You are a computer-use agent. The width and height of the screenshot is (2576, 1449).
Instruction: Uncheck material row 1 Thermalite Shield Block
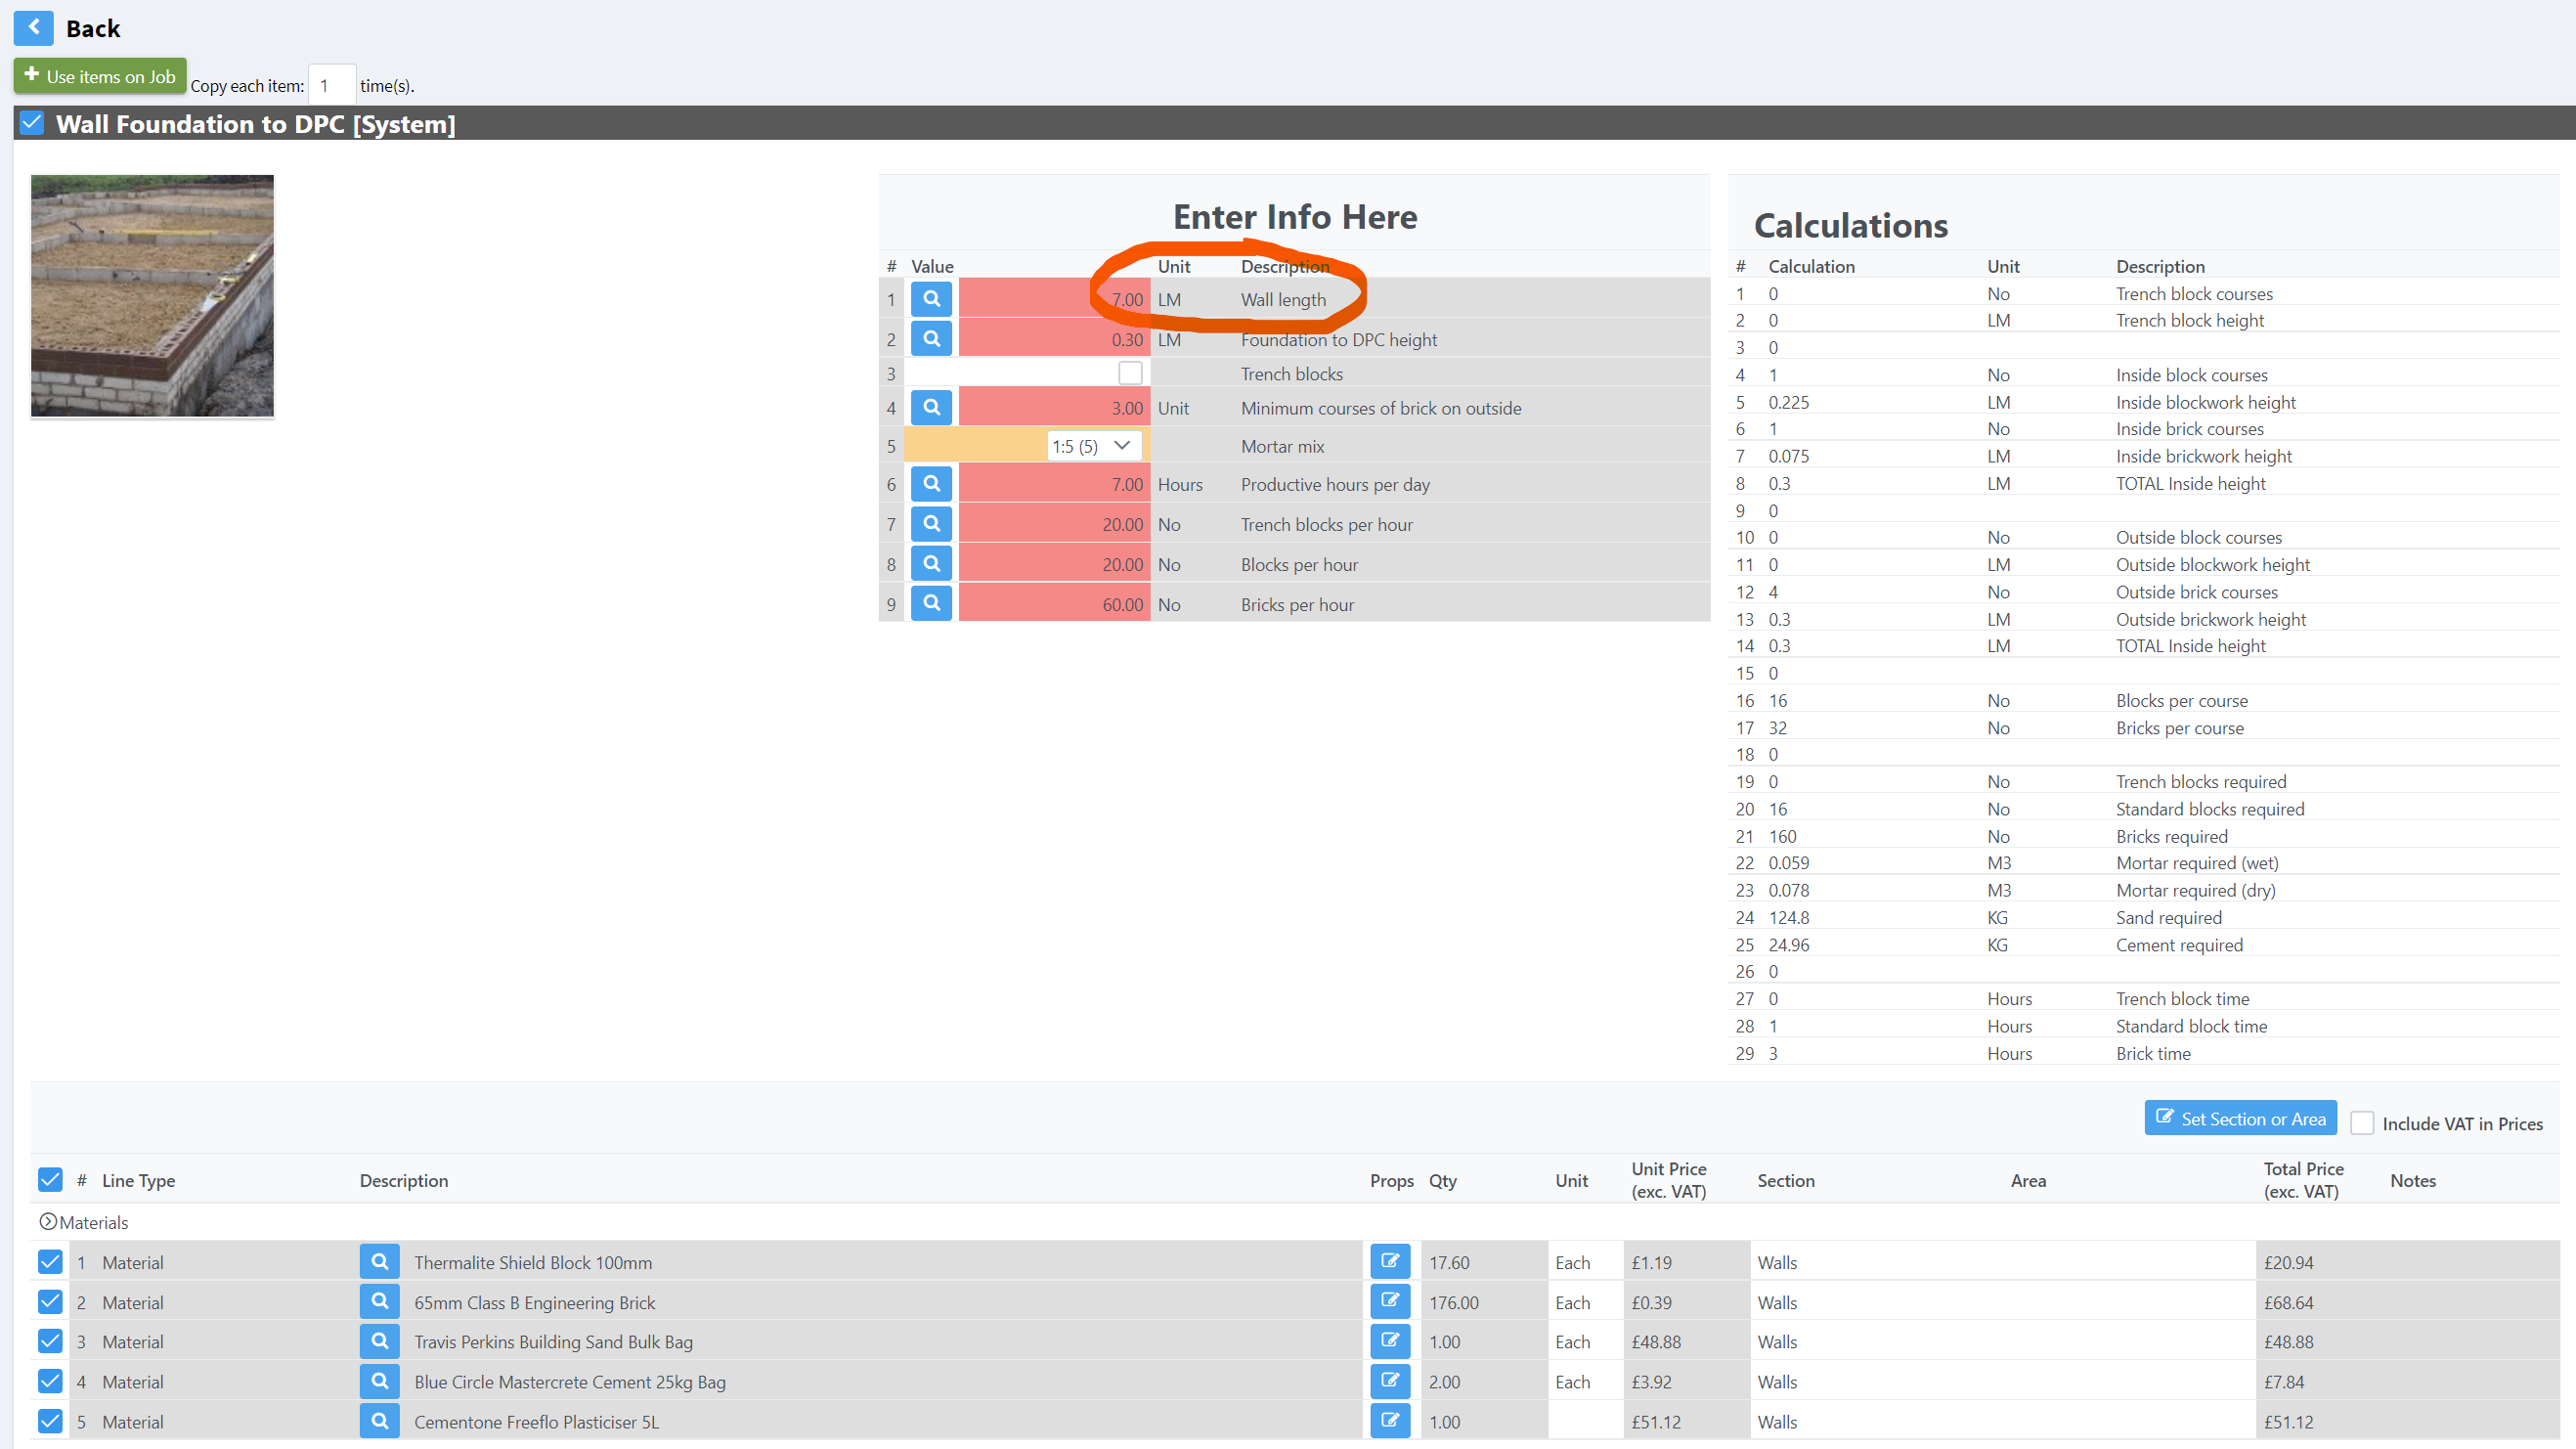click(50, 1262)
